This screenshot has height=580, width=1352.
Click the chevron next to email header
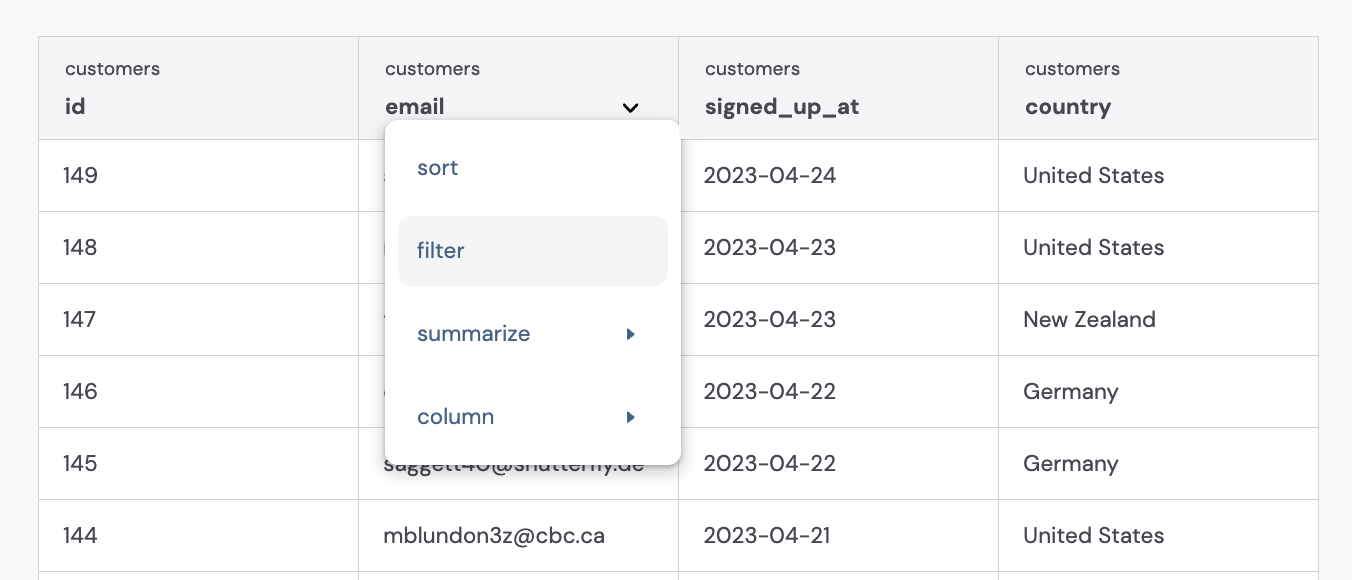(630, 107)
